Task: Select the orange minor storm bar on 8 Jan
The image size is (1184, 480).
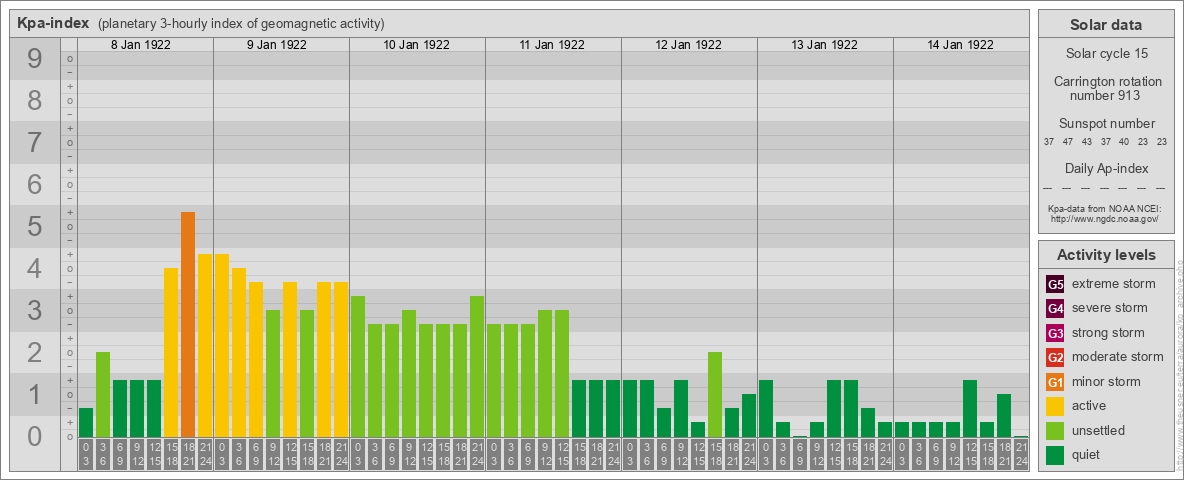Action: [188, 325]
